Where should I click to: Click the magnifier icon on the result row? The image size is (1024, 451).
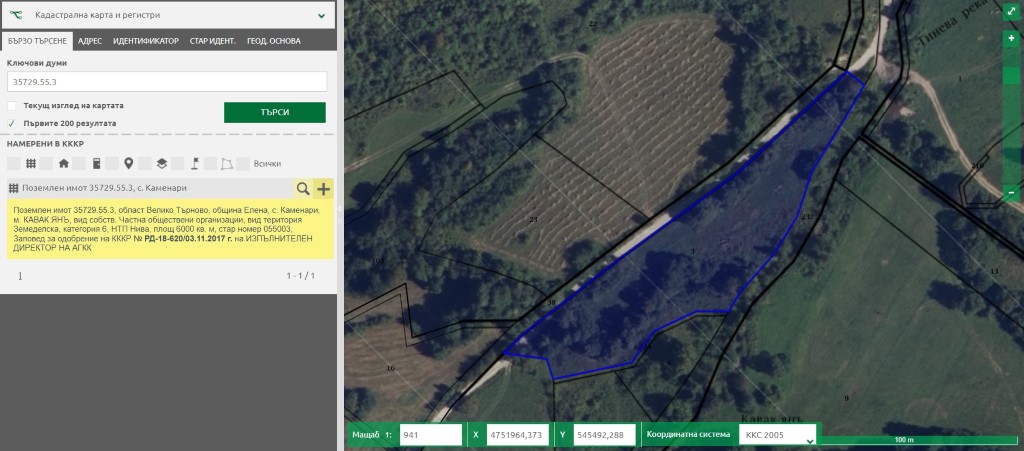tap(302, 188)
